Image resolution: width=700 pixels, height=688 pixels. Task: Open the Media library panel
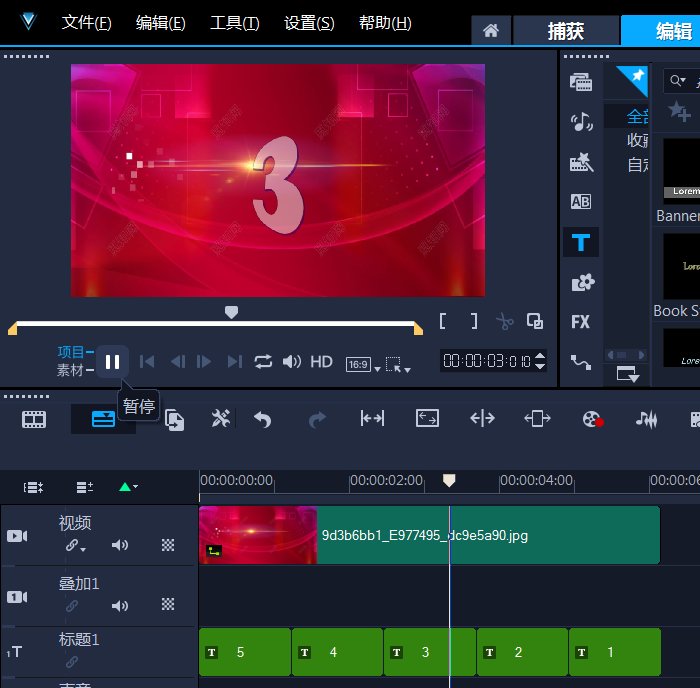click(x=580, y=82)
